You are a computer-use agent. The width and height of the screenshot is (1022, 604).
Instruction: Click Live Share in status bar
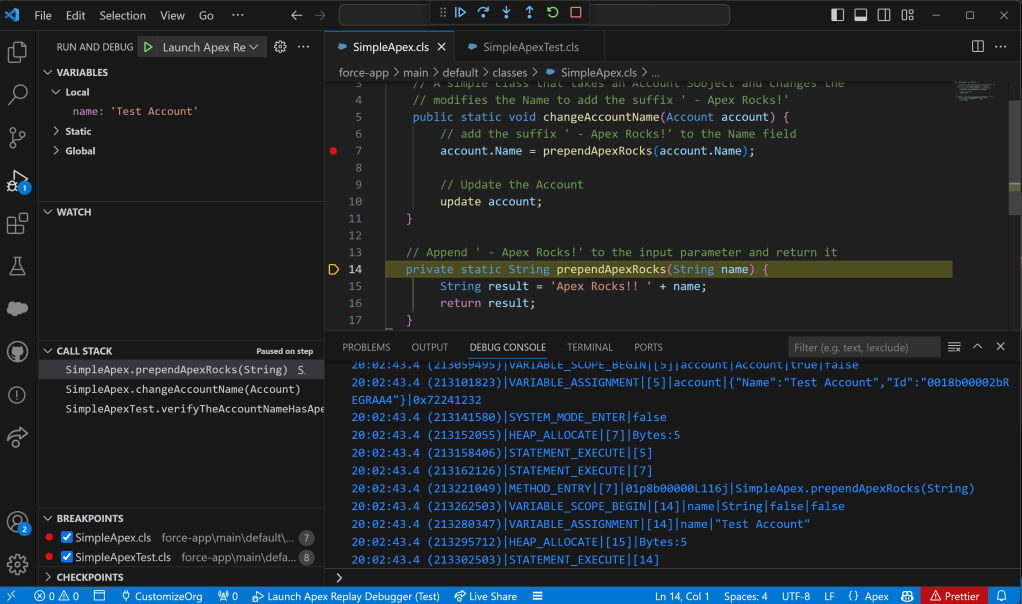[485, 596]
